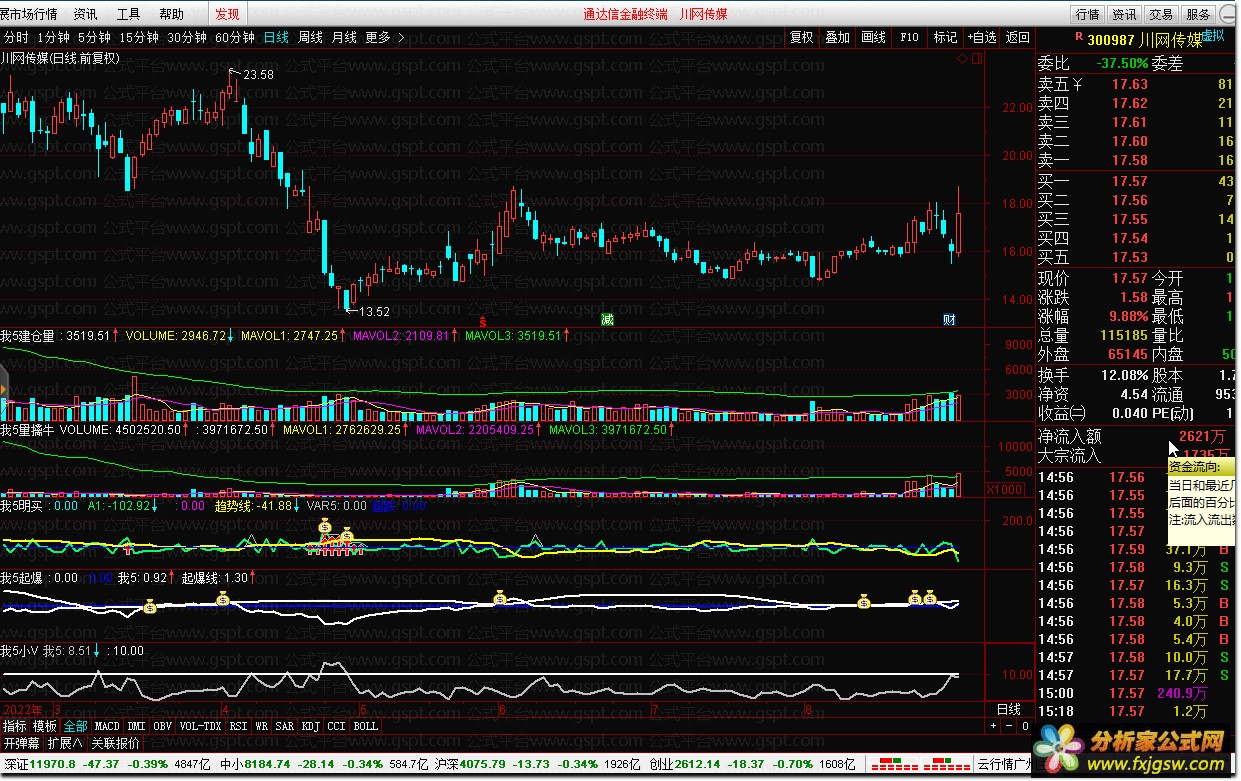This screenshot has width=1241, height=781.
Task: Click the green 减 marker under the chart
Action: pyautogui.click(x=607, y=320)
